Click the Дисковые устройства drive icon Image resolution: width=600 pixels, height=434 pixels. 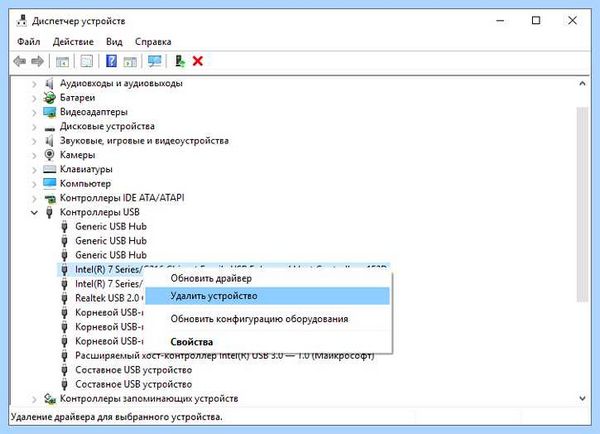coord(49,128)
